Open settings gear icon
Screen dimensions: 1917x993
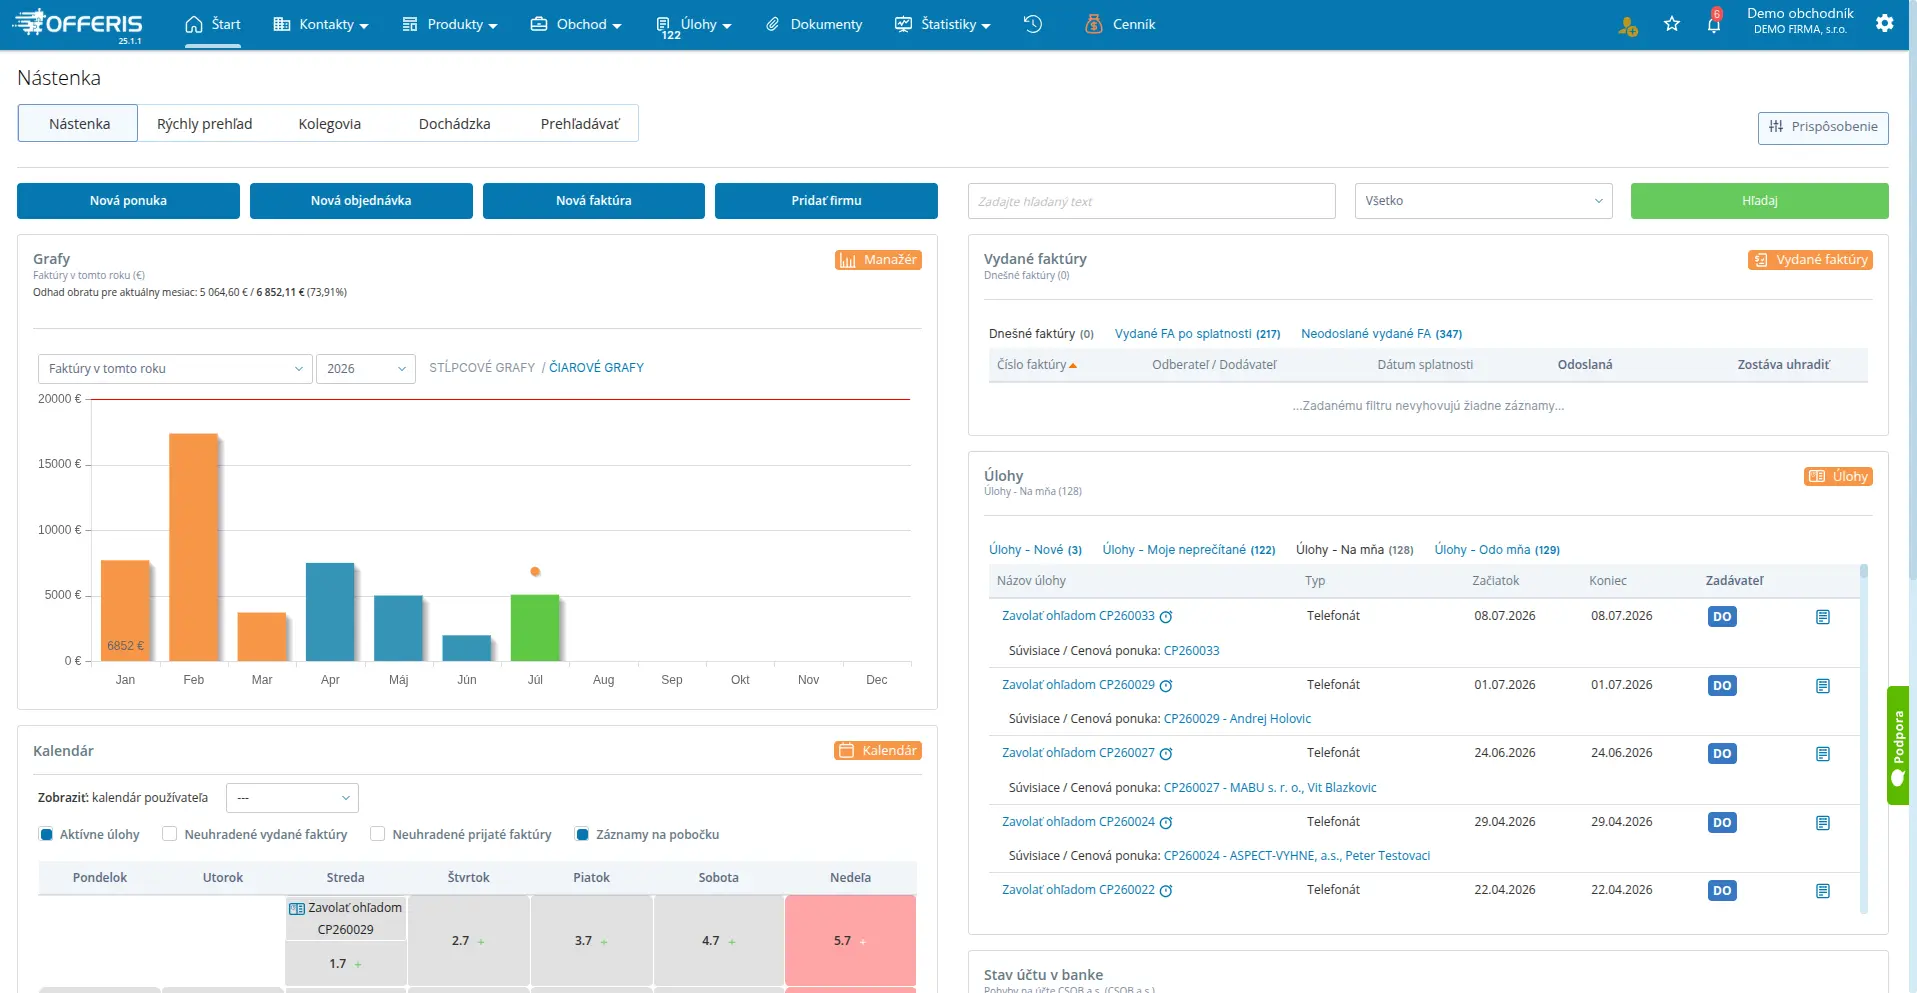1885,23
